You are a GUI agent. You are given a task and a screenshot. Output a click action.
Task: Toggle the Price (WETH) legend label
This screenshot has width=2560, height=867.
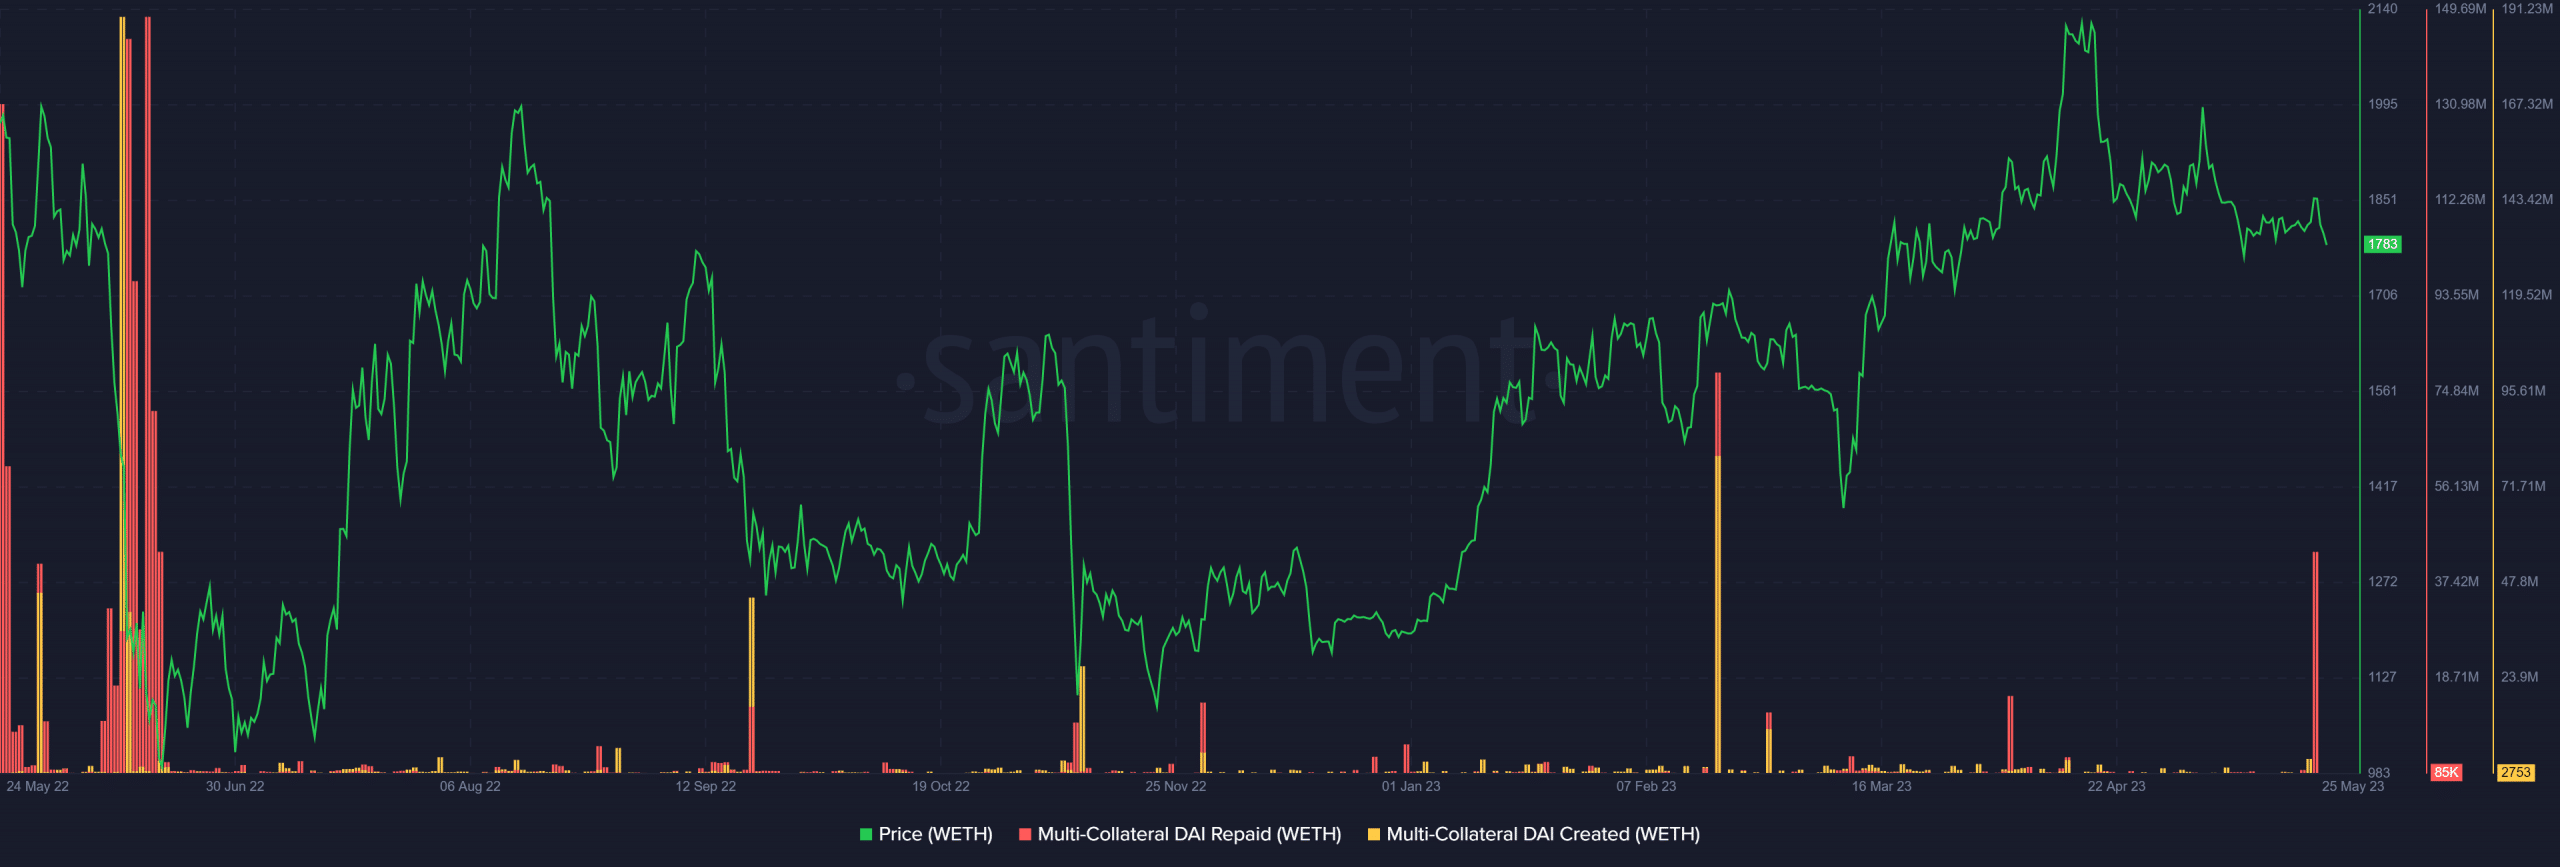pyautogui.click(x=935, y=834)
